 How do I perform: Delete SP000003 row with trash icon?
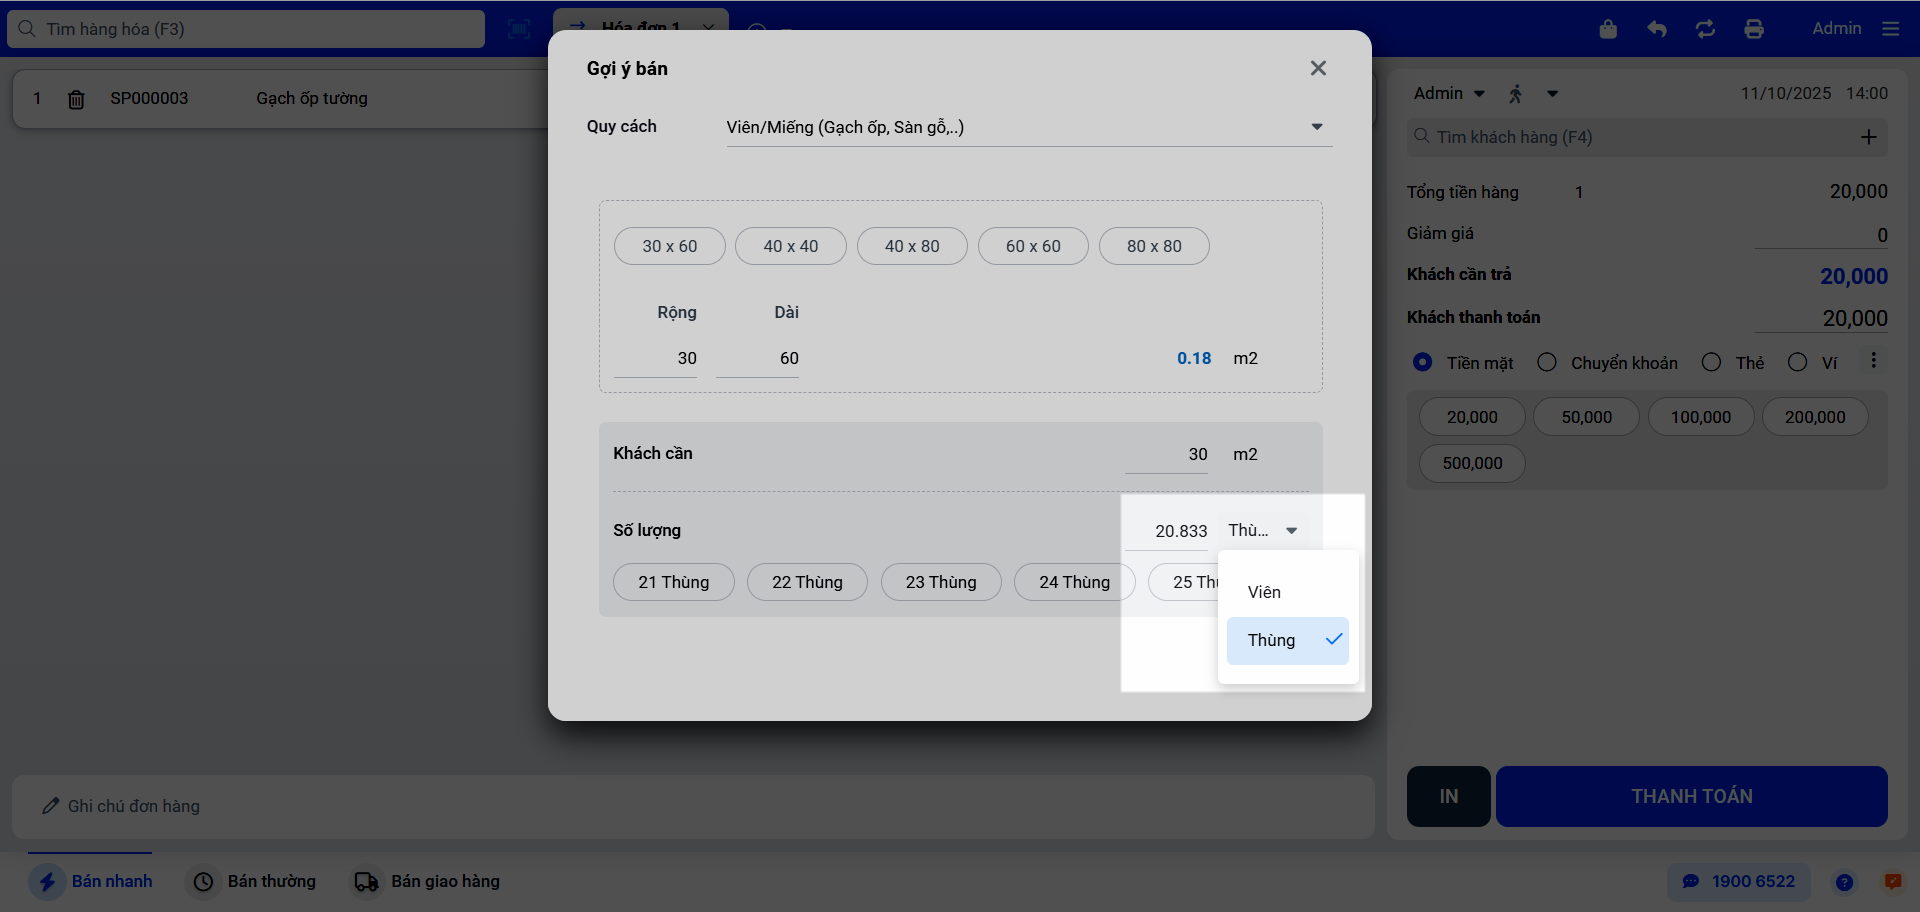pos(76,99)
